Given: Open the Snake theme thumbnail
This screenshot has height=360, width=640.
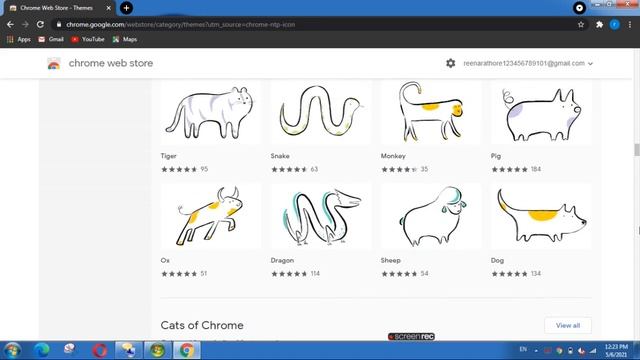Looking at the screenshot, I should [320, 112].
